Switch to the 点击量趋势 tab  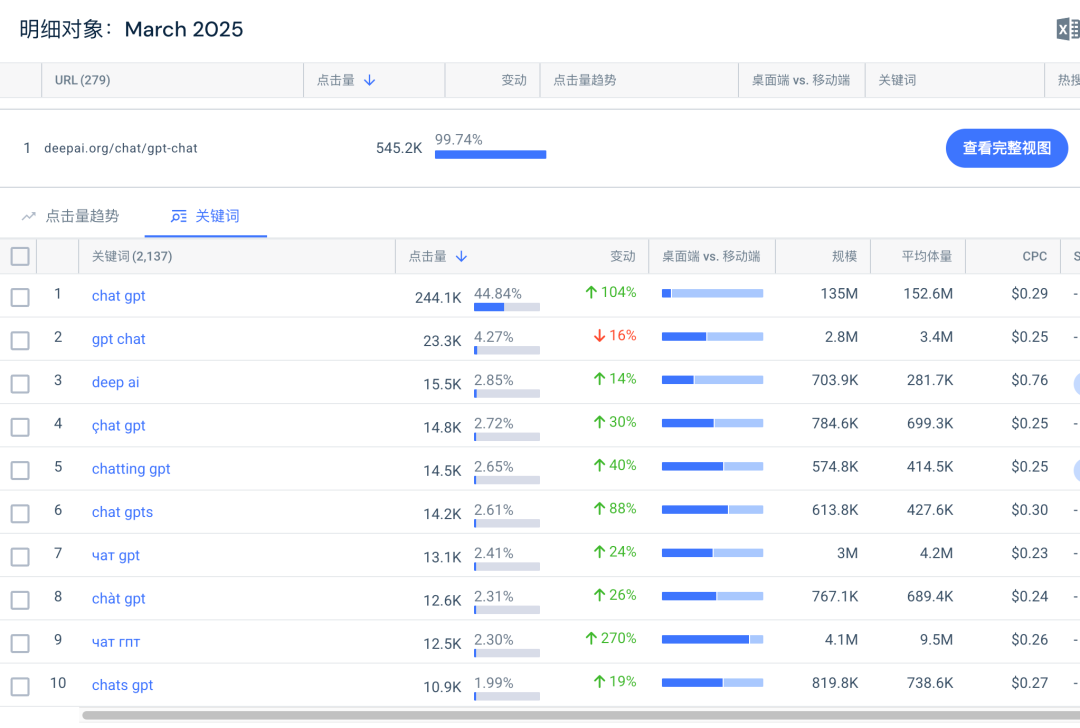coord(71,216)
